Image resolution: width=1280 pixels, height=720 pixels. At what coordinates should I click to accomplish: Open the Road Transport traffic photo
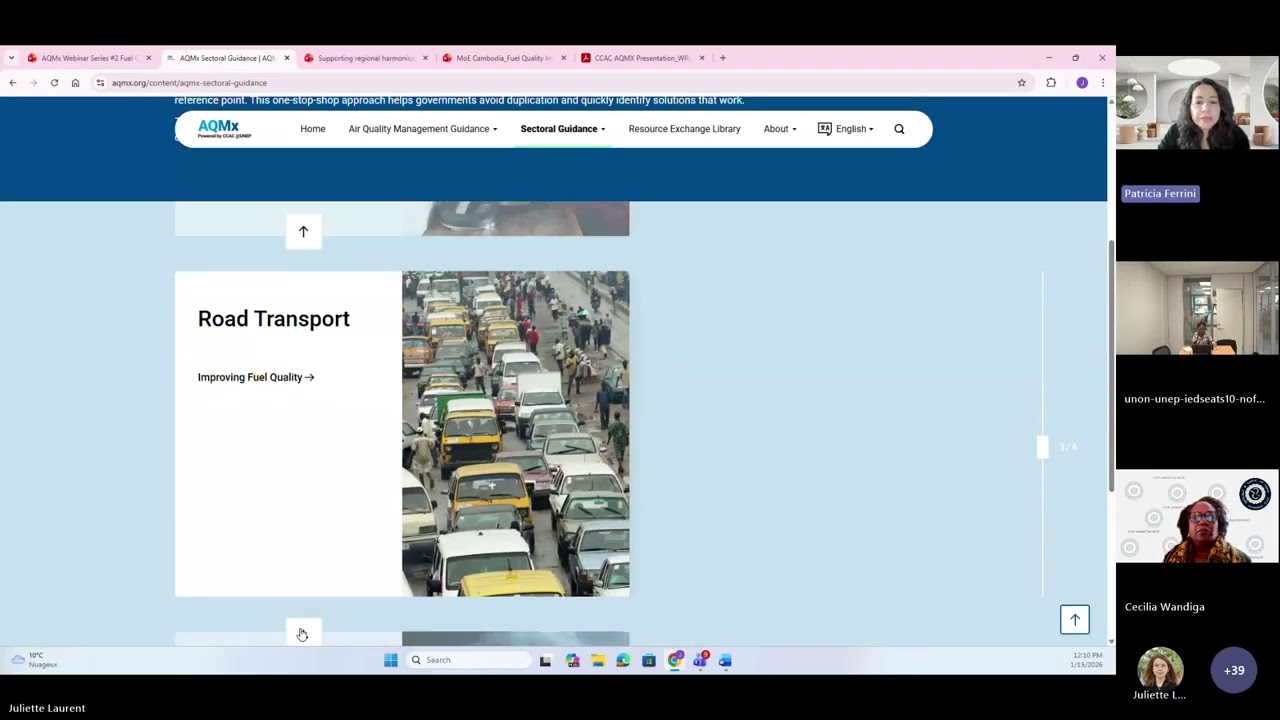click(x=516, y=434)
